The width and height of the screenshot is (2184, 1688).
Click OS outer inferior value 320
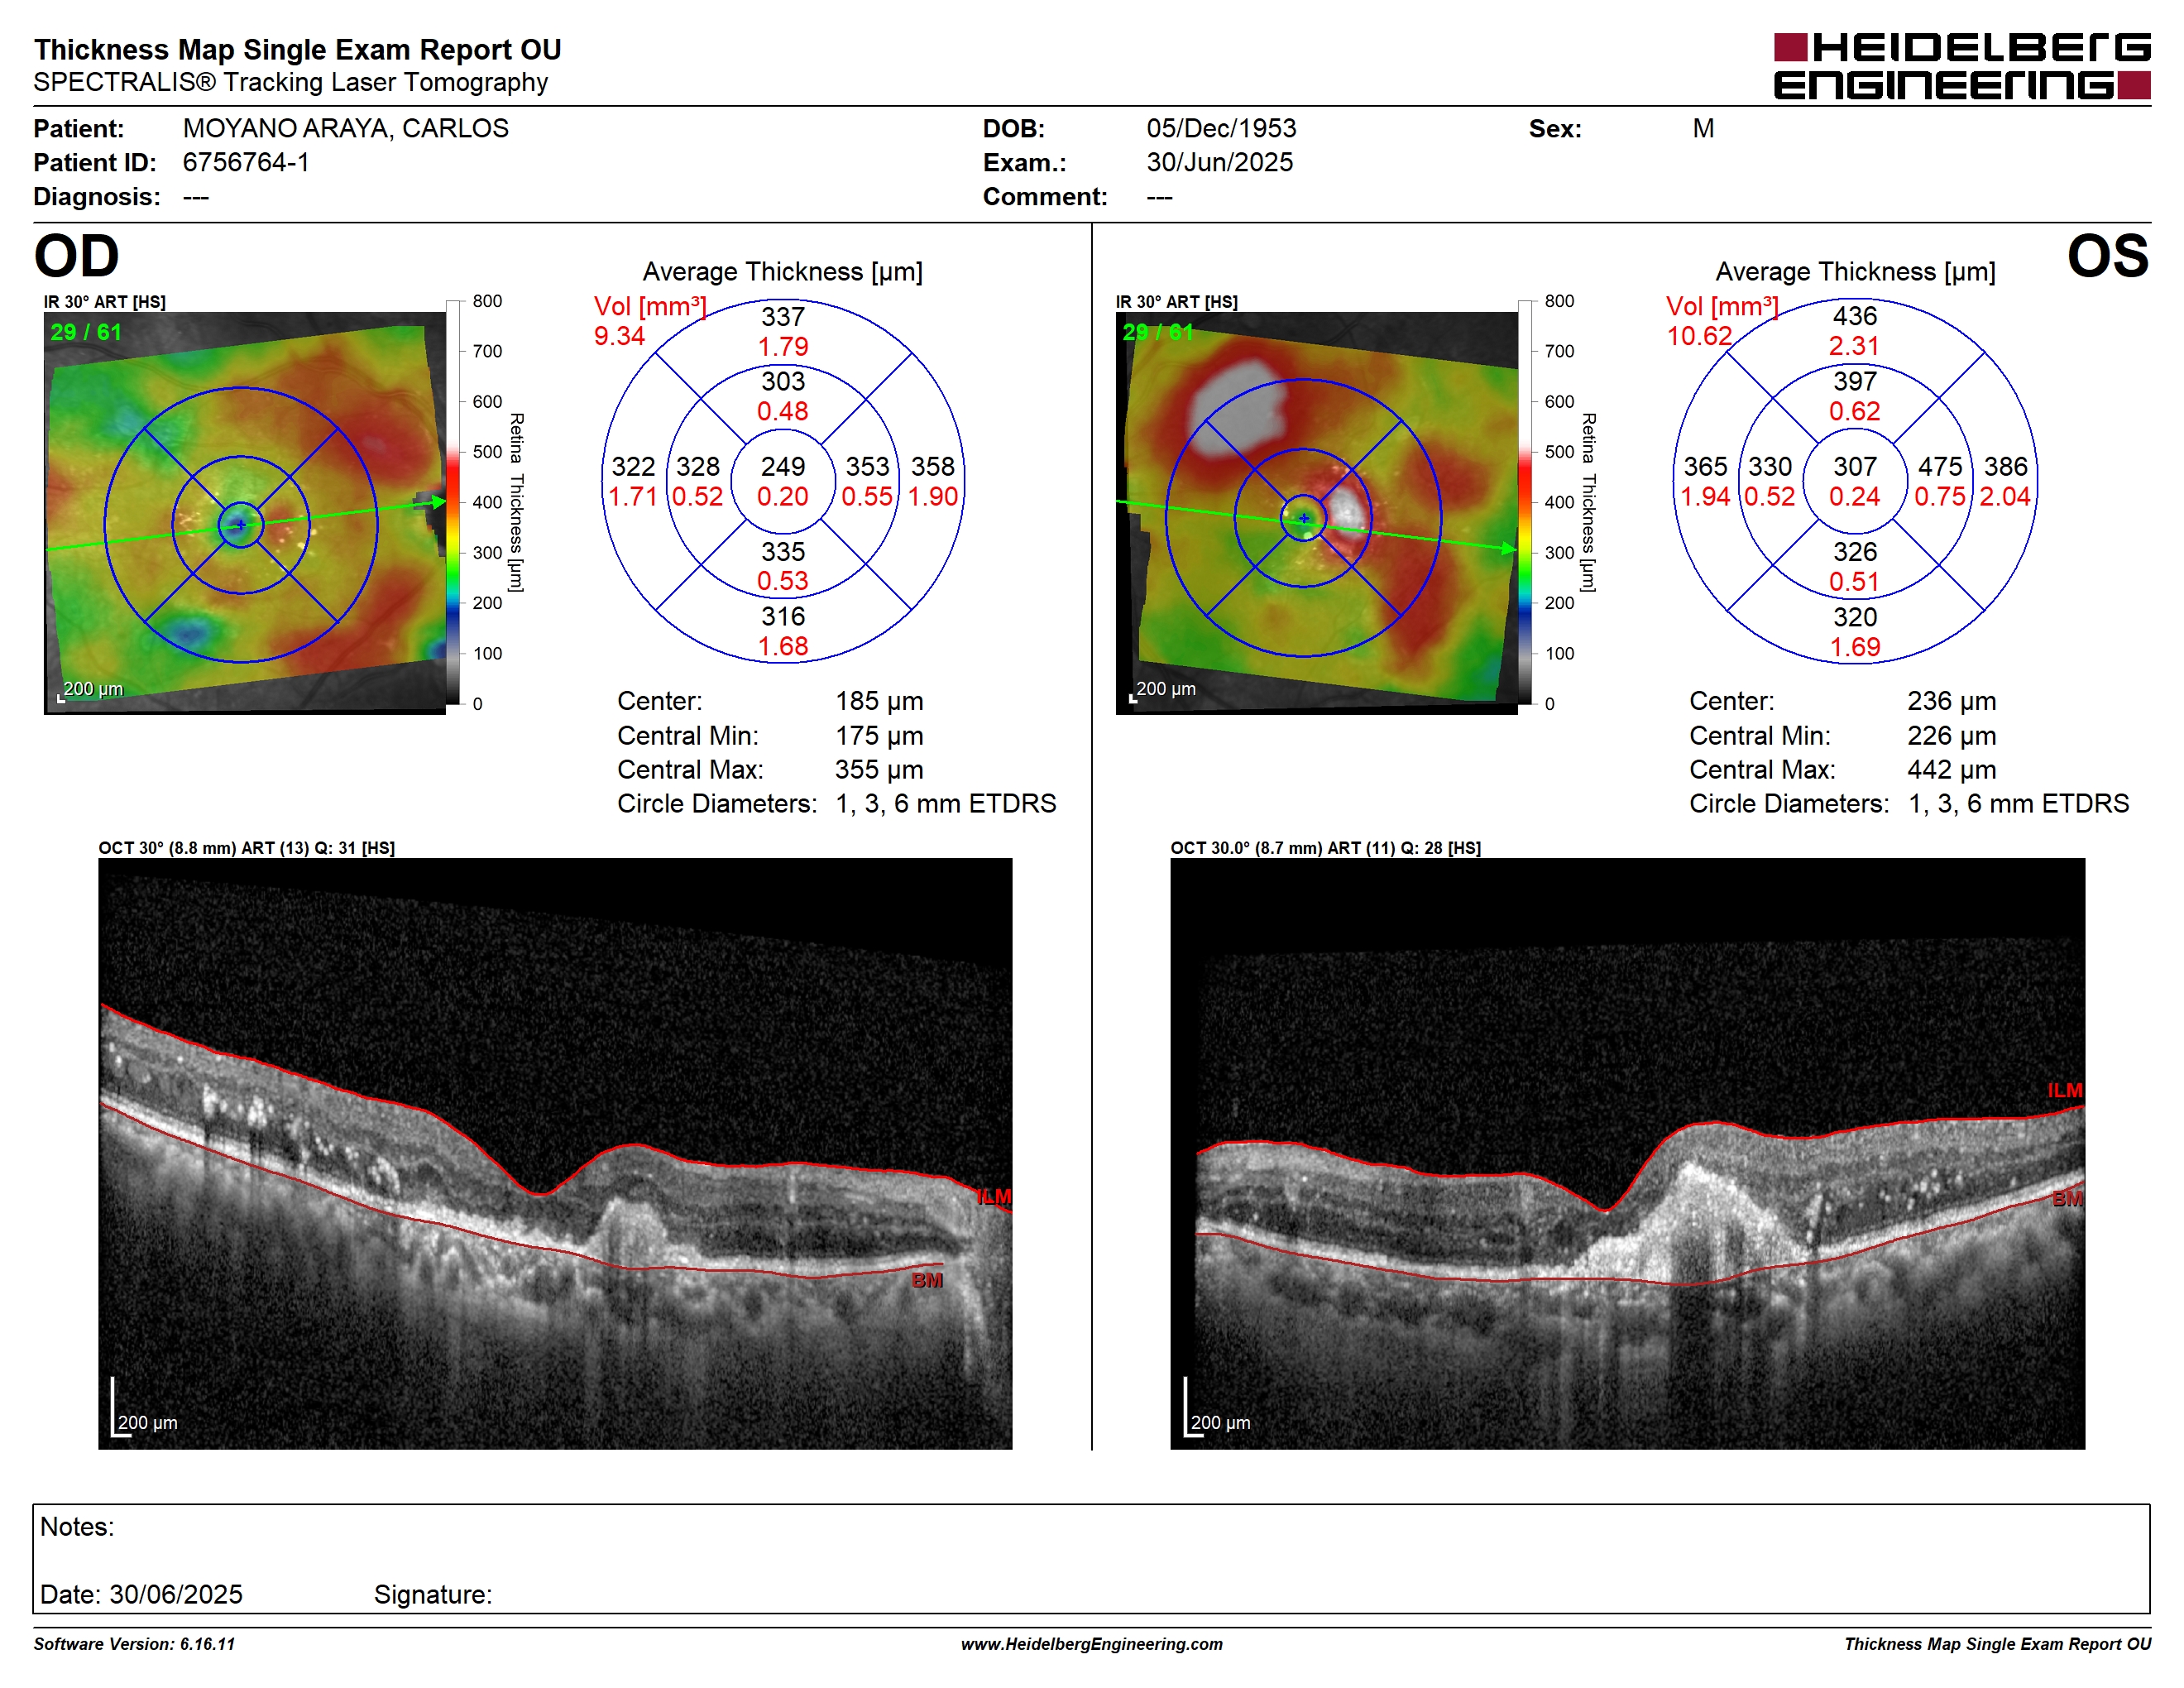pos(1854,617)
